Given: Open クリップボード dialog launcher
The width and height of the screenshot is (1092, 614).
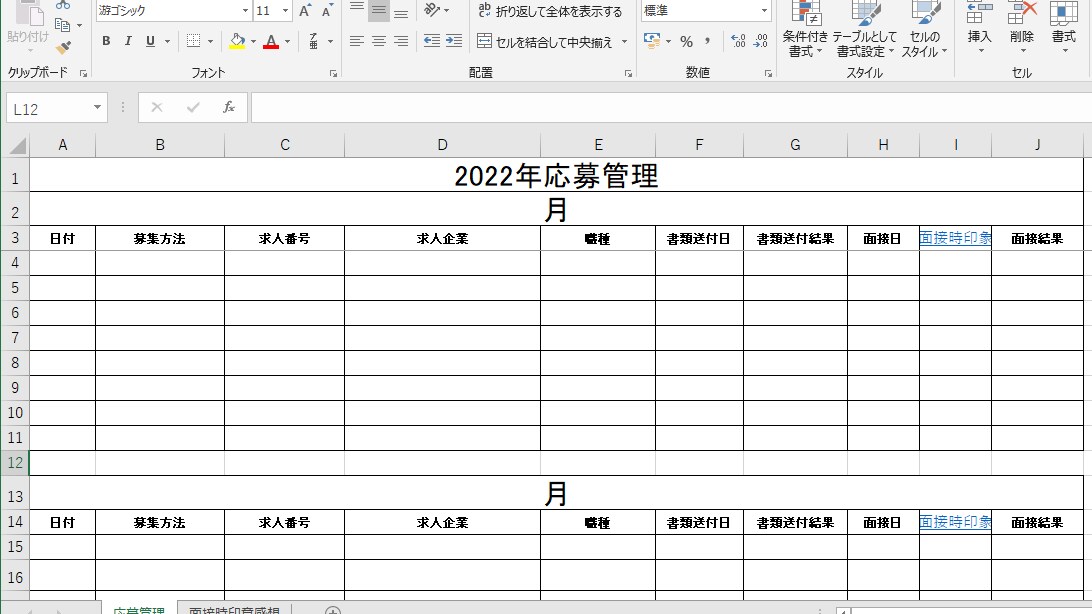Looking at the screenshot, I should [84, 73].
